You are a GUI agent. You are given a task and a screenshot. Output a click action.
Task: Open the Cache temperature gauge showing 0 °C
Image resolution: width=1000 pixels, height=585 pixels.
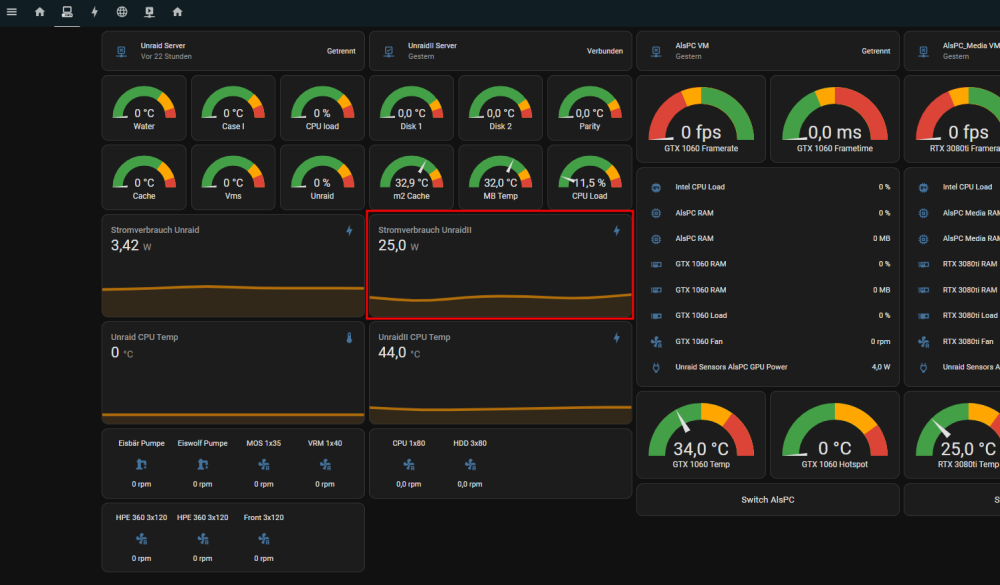(x=144, y=177)
